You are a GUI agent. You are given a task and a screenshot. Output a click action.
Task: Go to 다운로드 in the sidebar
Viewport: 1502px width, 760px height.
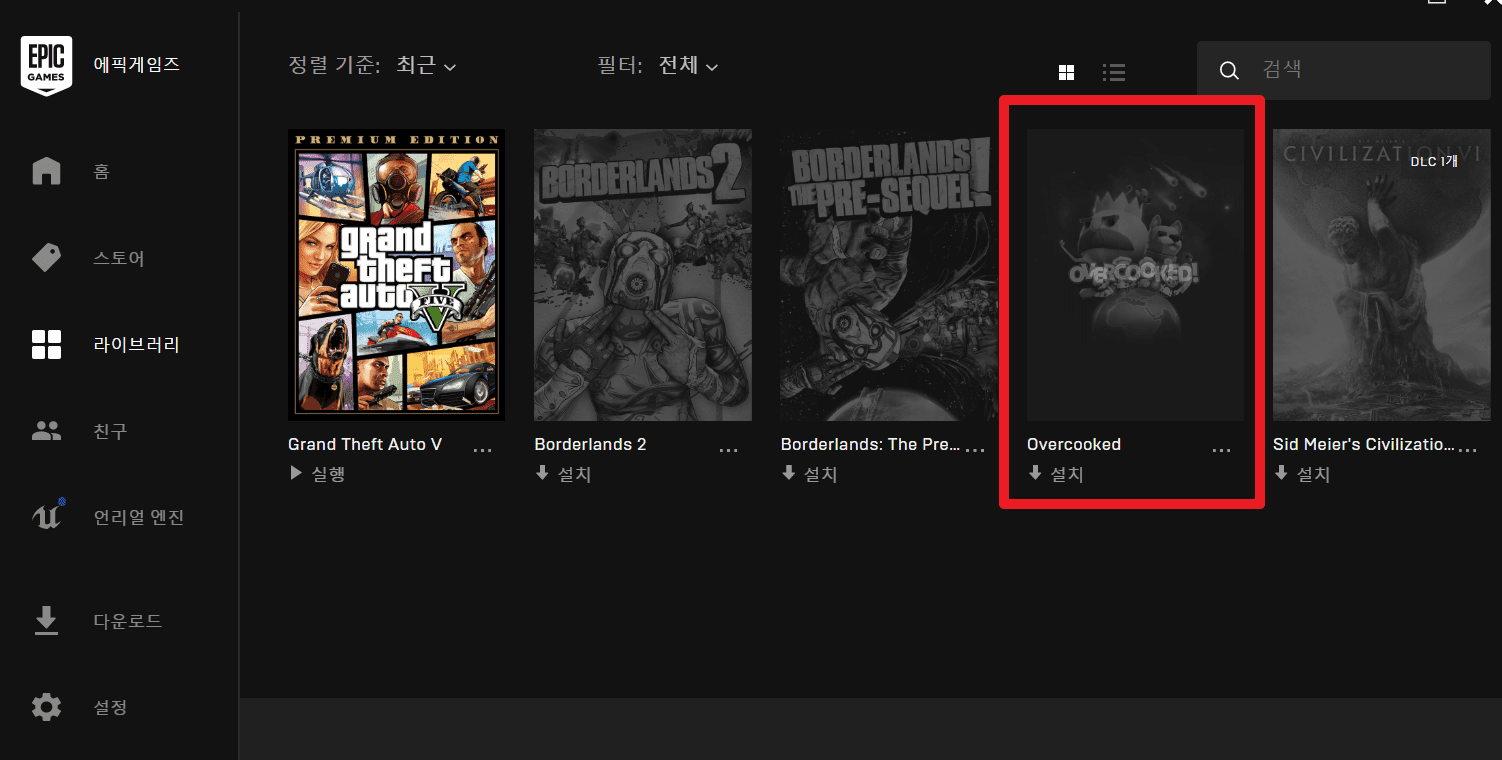[x=128, y=621]
